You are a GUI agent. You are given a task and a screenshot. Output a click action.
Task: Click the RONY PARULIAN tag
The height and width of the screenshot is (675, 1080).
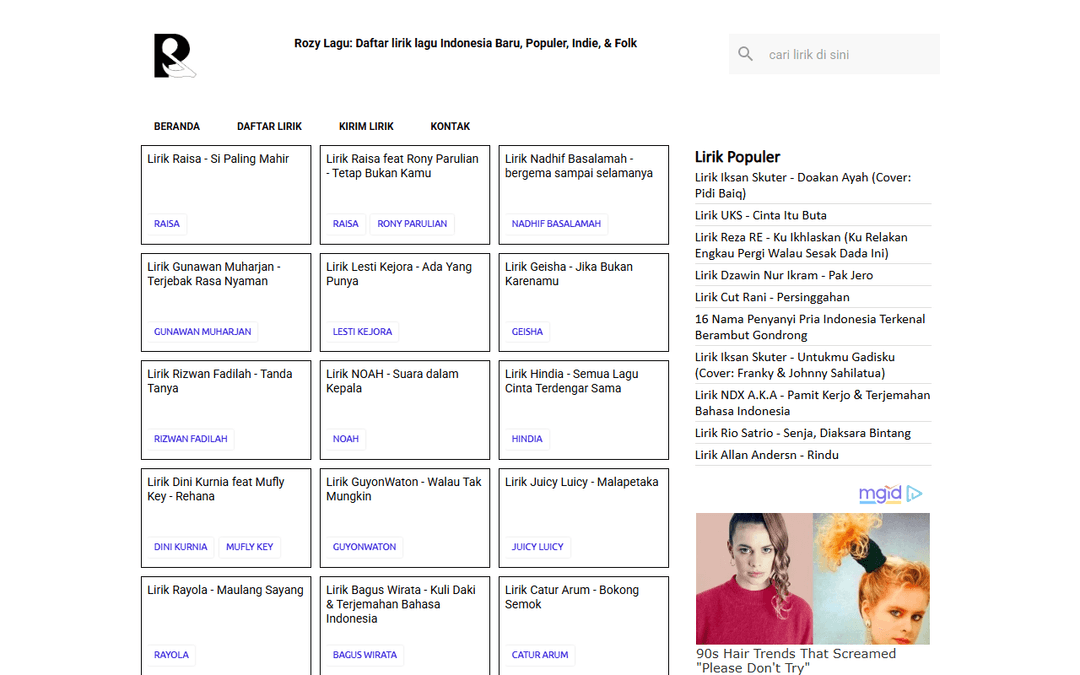click(x=412, y=224)
